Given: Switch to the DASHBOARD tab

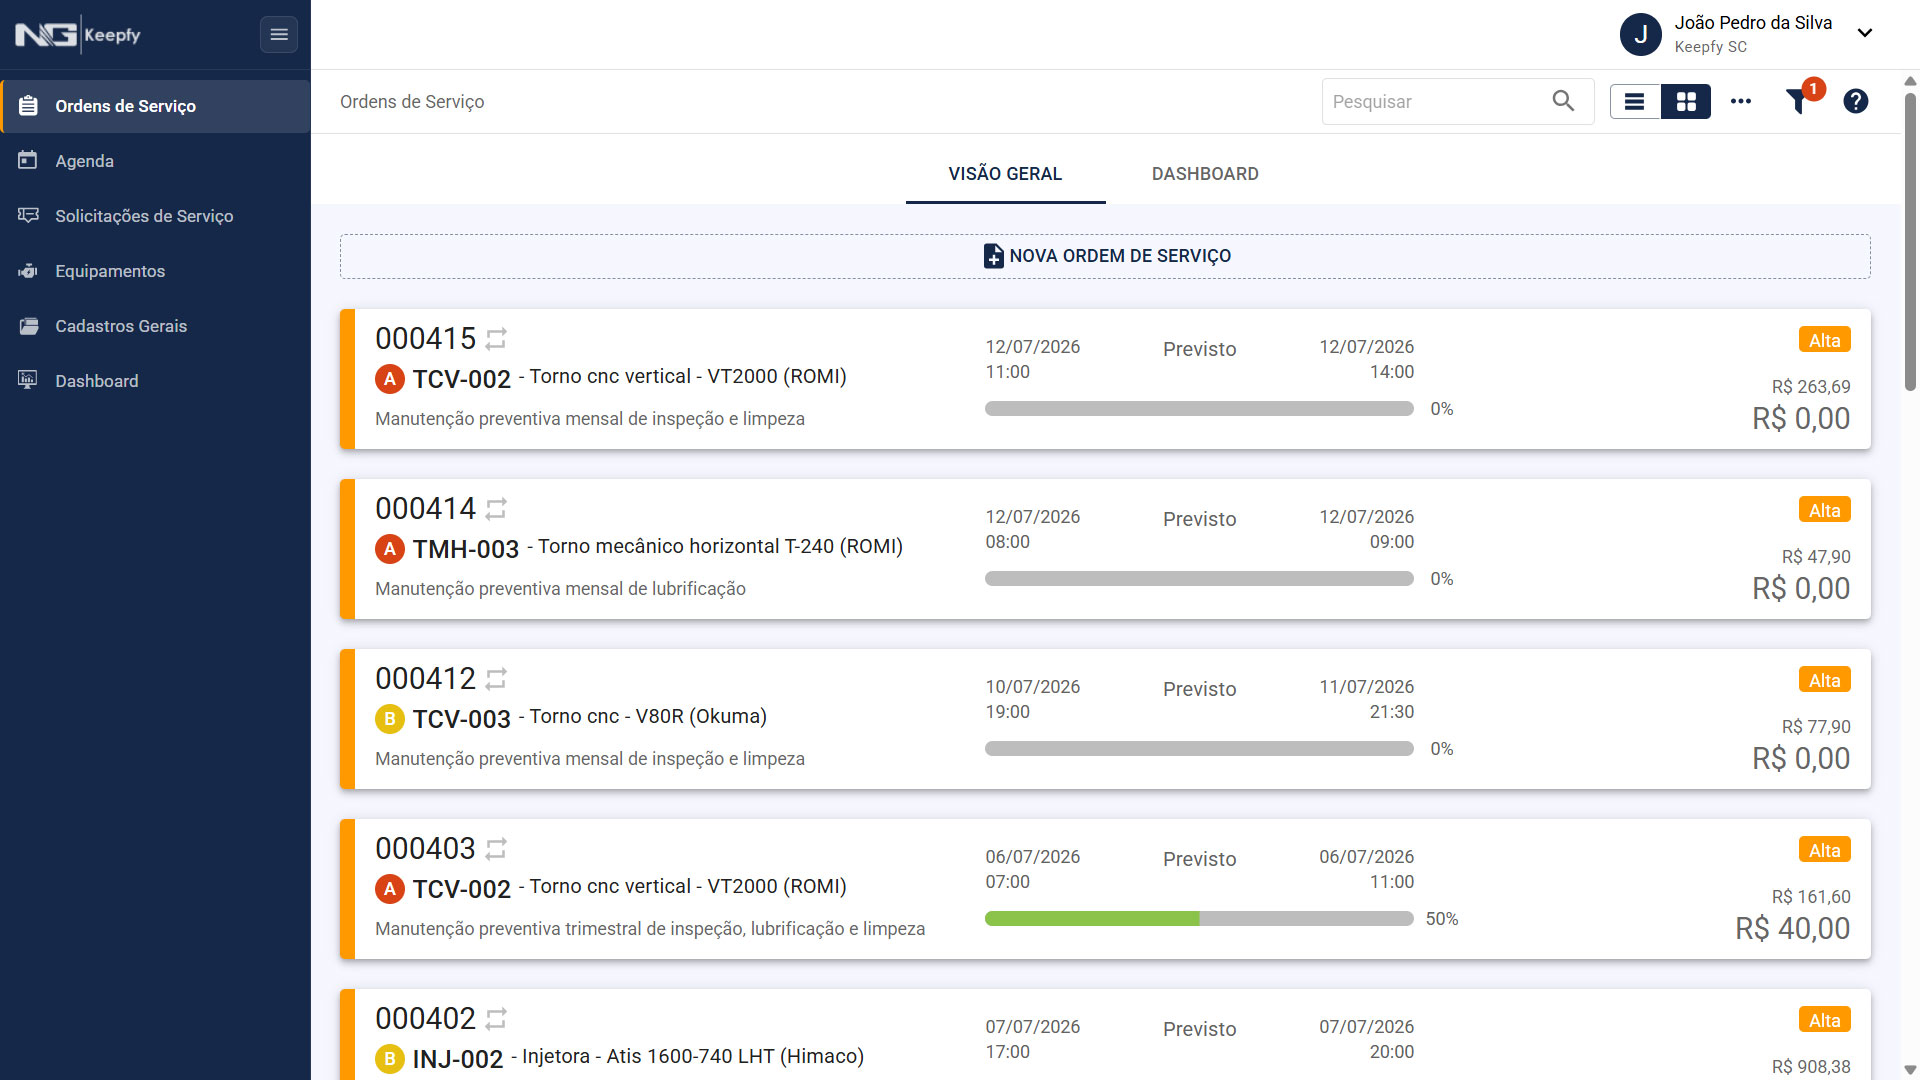Looking at the screenshot, I should (x=1205, y=174).
